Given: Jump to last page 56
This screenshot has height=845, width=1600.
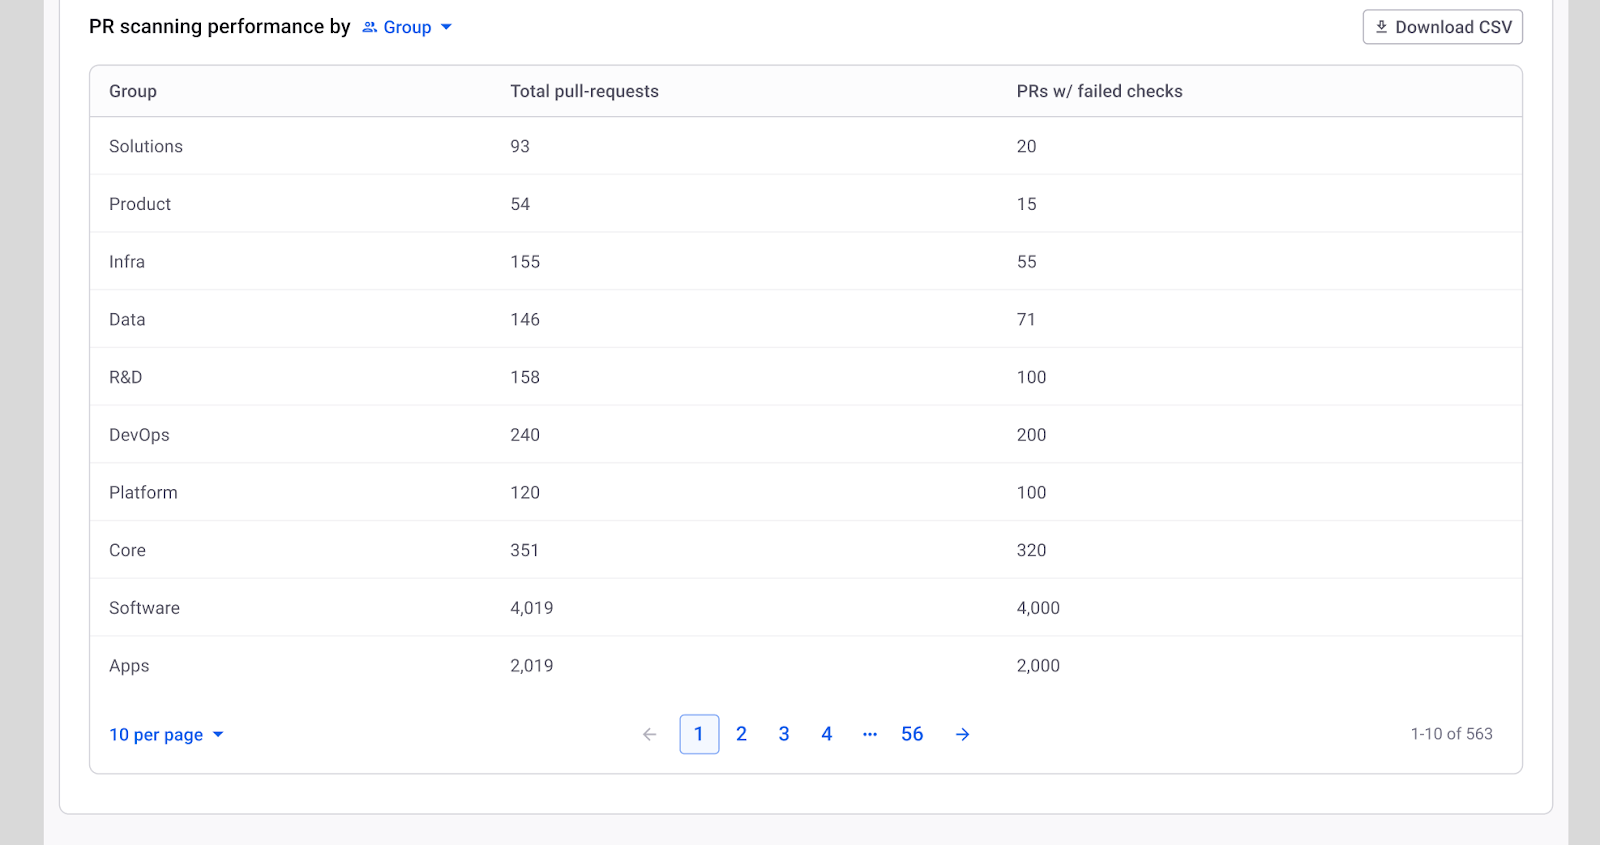Looking at the screenshot, I should [912, 734].
